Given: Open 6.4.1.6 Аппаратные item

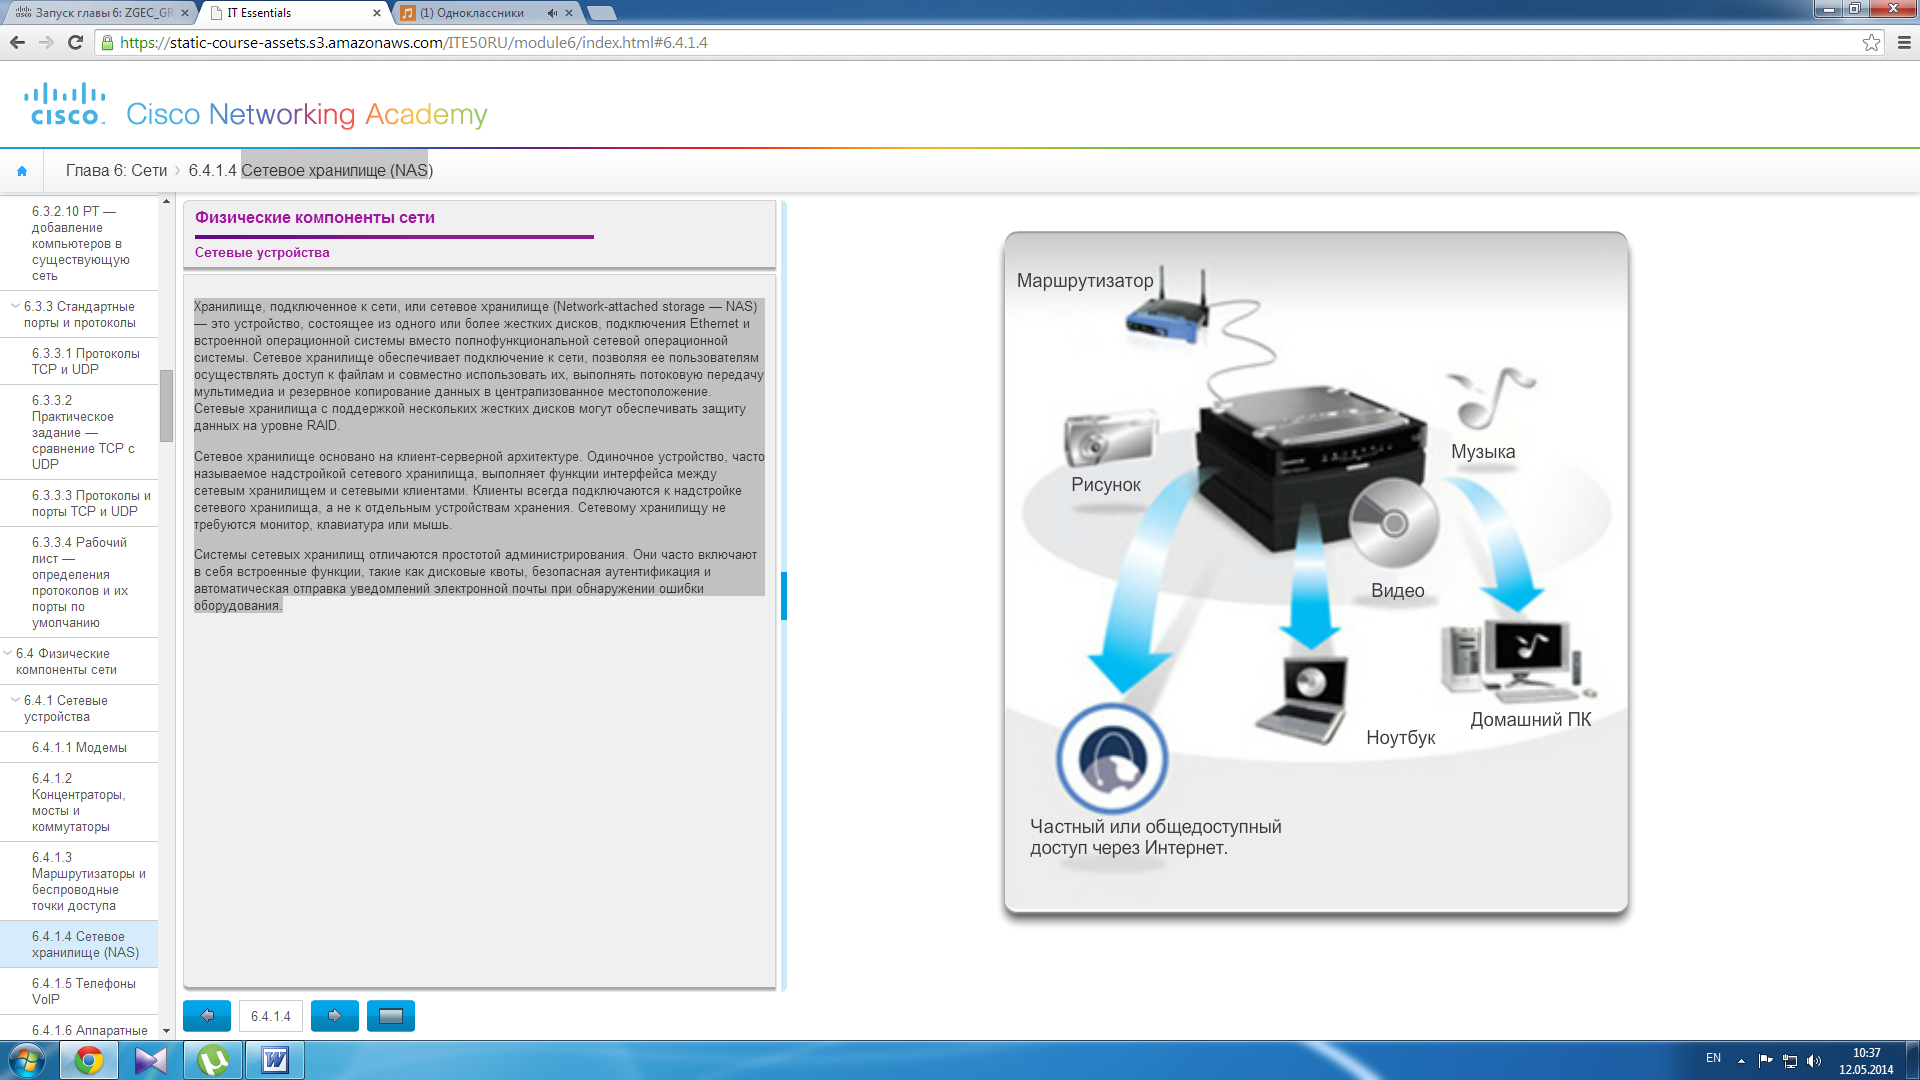Looking at the screenshot, I should (x=80, y=1029).
